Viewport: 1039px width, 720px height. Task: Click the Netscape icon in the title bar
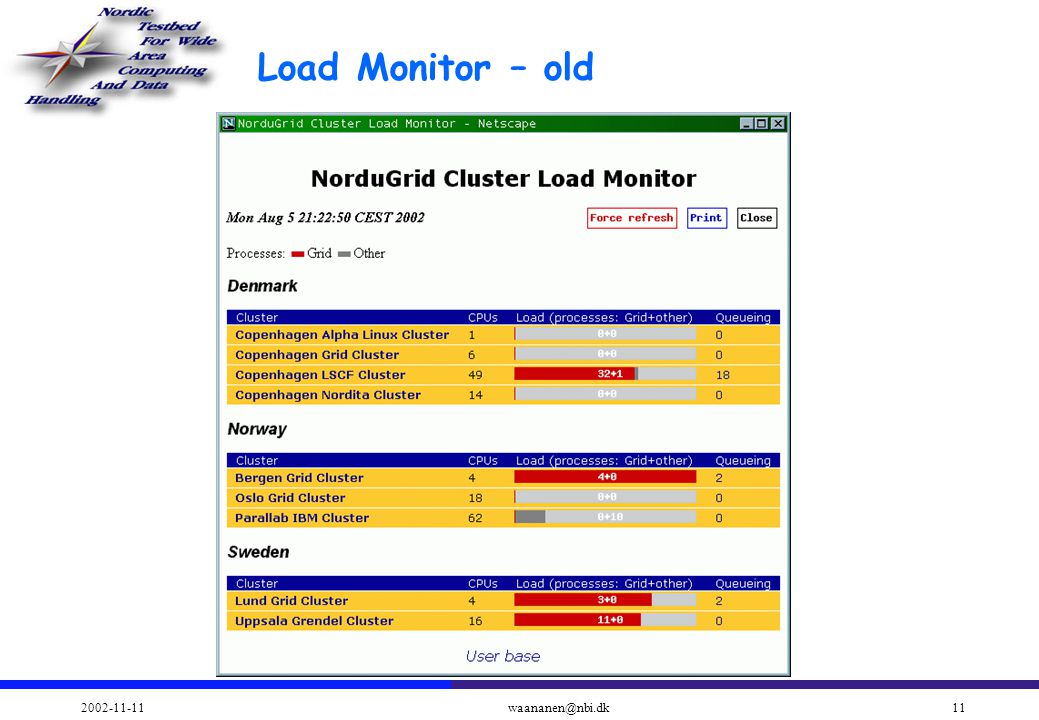229,123
